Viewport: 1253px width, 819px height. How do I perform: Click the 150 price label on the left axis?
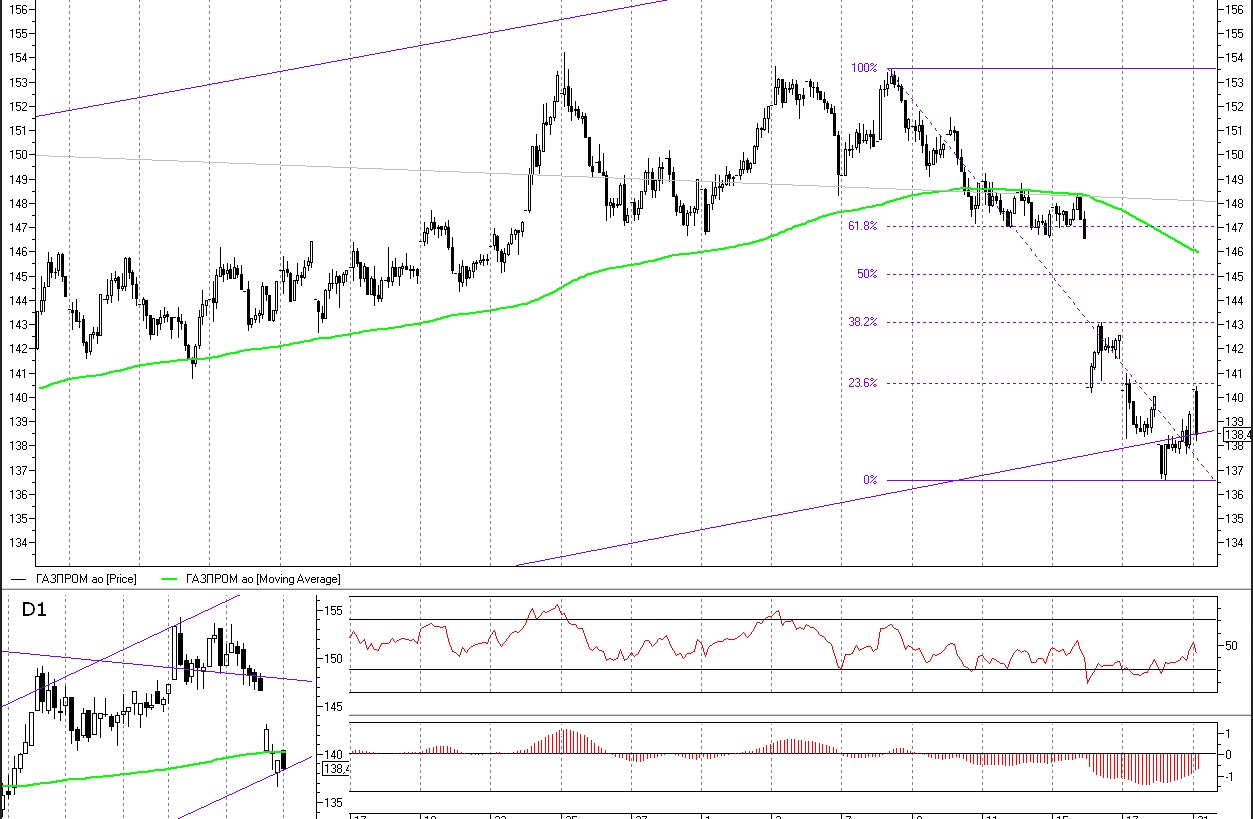tap(20, 155)
